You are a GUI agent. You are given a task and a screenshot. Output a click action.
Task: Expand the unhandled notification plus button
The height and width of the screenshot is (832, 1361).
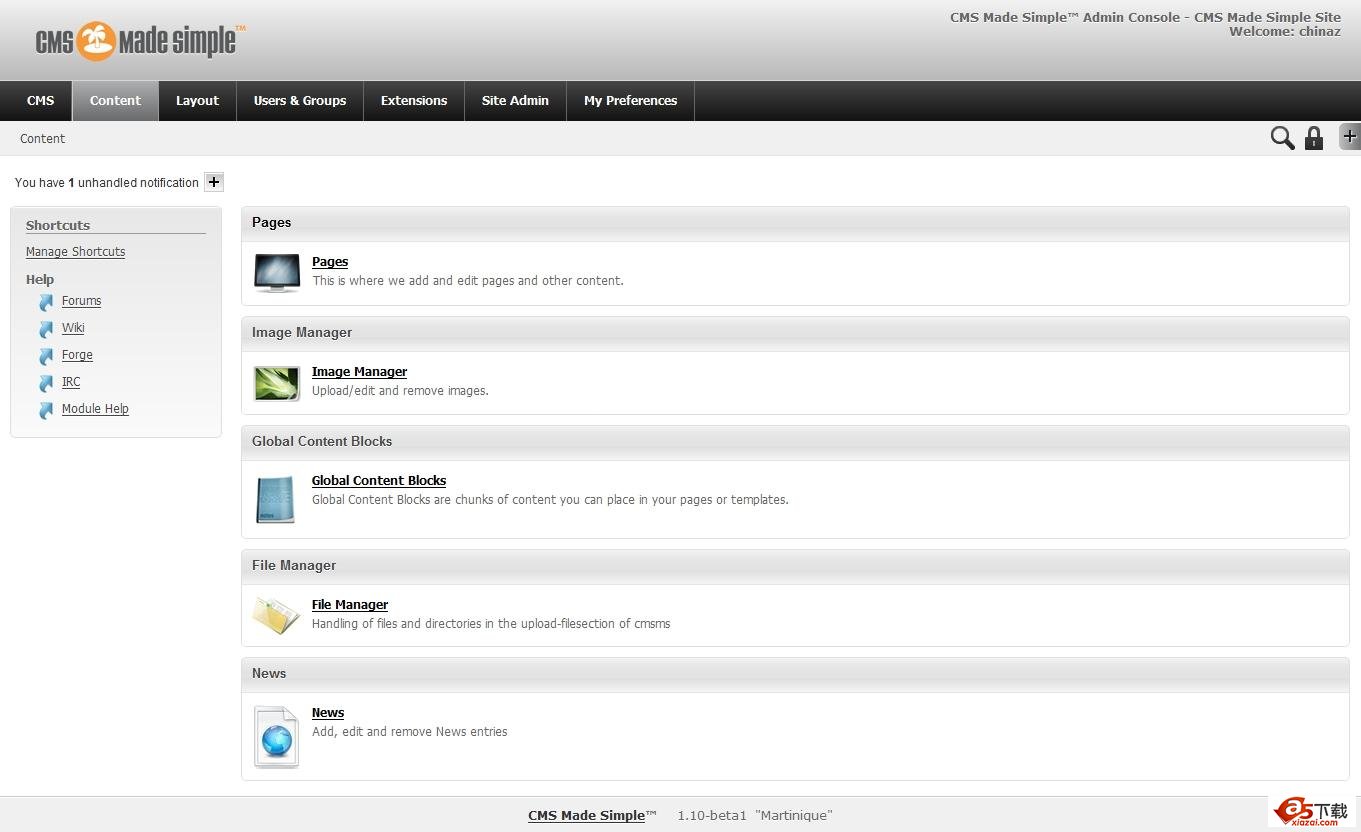(214, 182)
